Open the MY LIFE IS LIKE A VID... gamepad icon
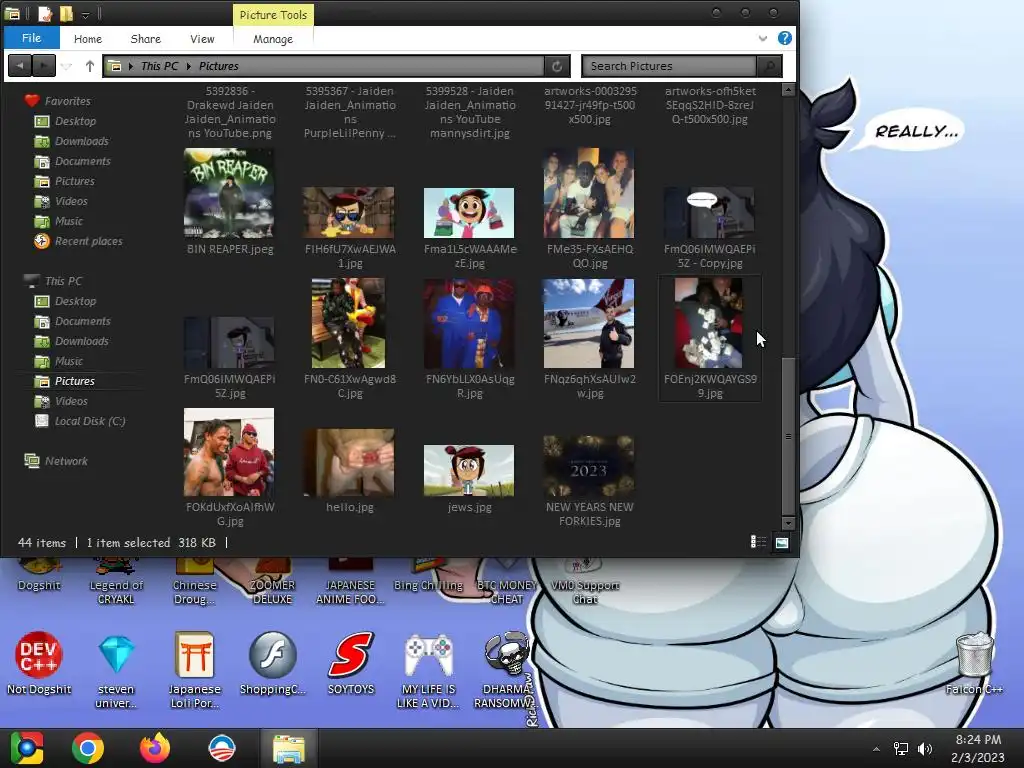Image resolution: width=1024 pixels, height=768 pixels. pos(428,670)
